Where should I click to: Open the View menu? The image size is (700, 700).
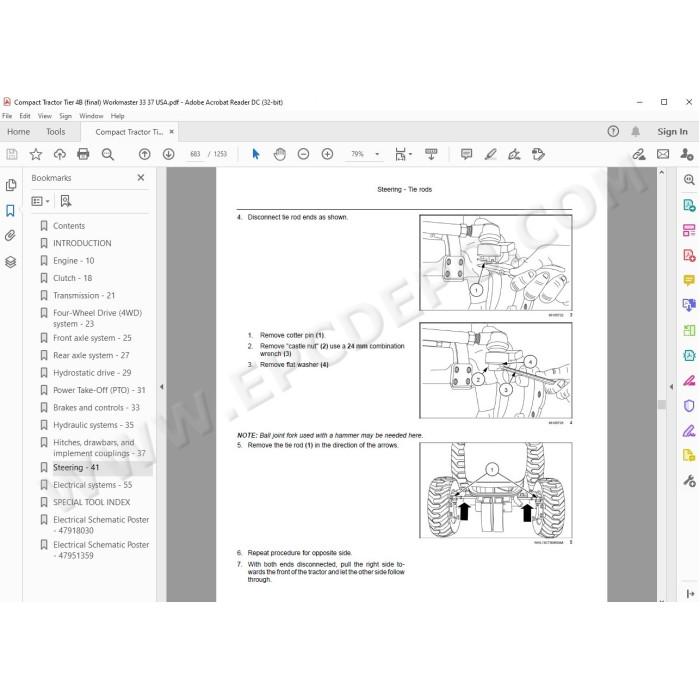tap(45, 116)
